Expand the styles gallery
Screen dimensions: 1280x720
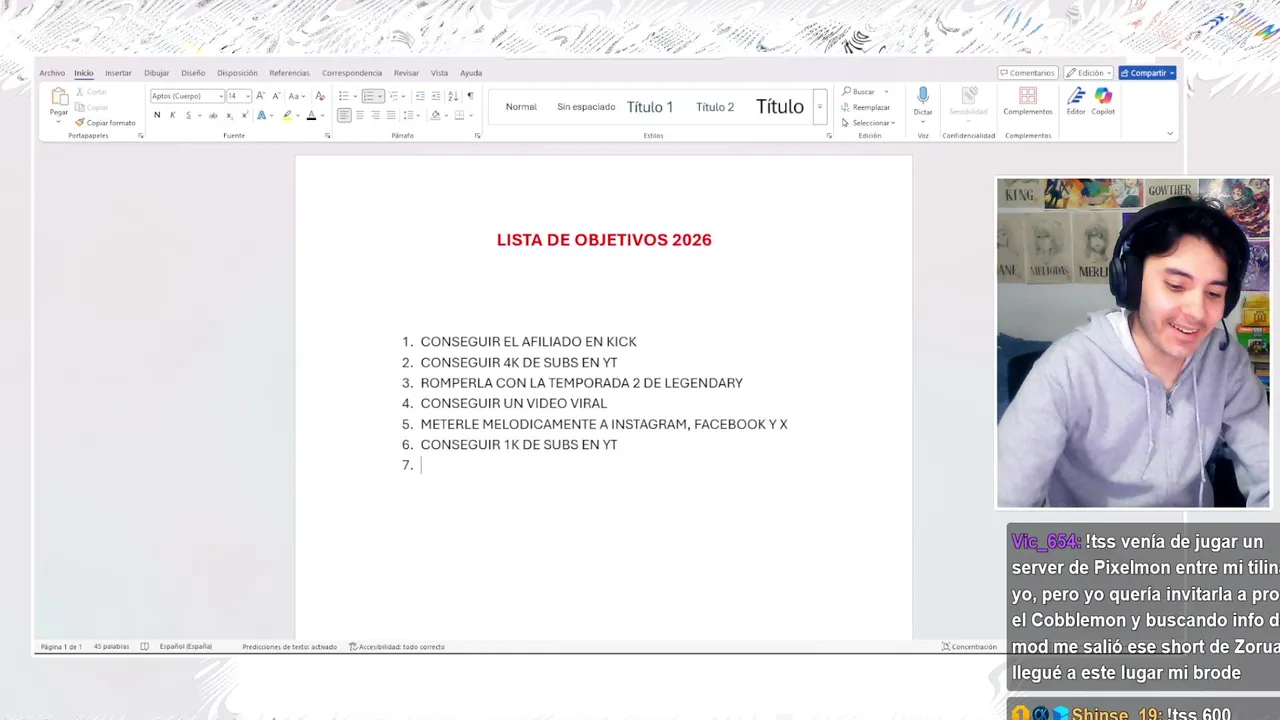click(x=819, y=107)
